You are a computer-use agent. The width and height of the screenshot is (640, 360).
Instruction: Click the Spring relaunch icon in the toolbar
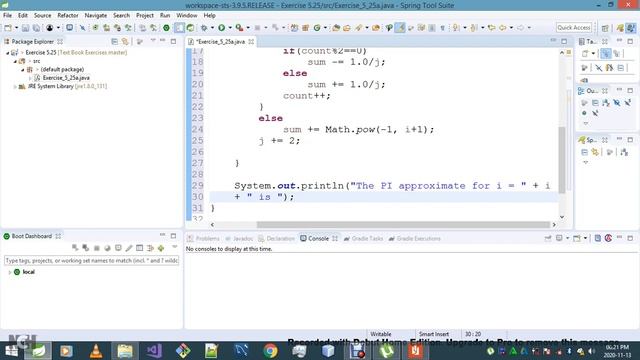point(190,28)
